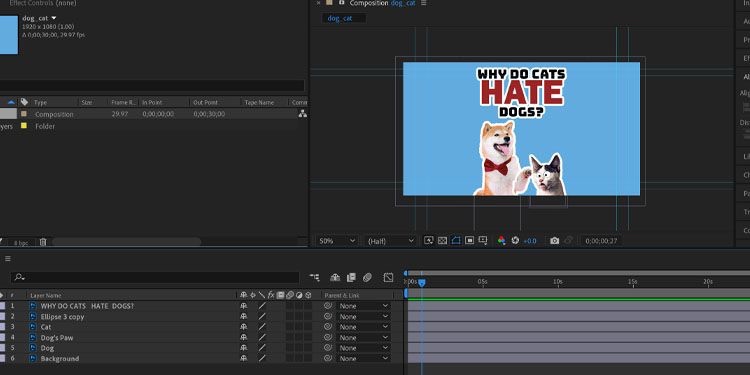Take a snapshot with camera icon

click(x=554, y=241)
